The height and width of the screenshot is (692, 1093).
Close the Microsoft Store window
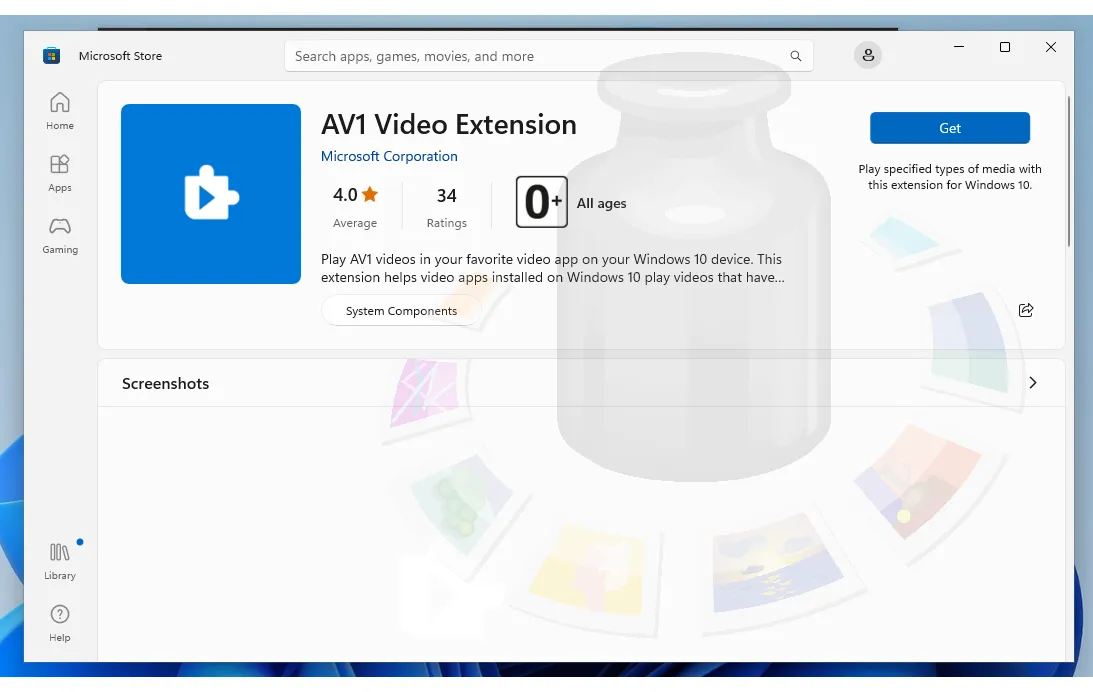point(1050,47)
